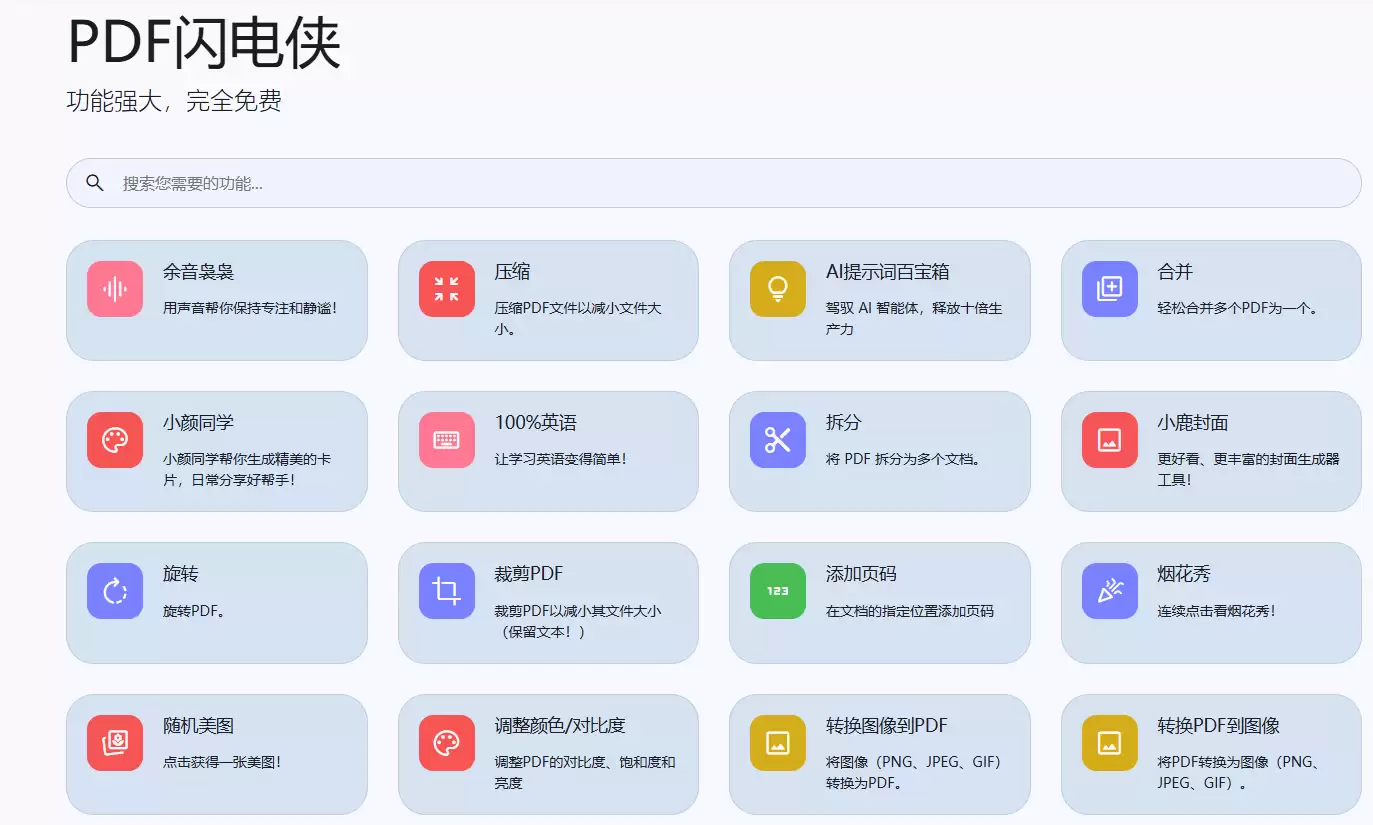This screenshot has width=1373, height=825.
Task: Click description 连续点击看烟花秀！
Action: click(x=1217, y=610)
